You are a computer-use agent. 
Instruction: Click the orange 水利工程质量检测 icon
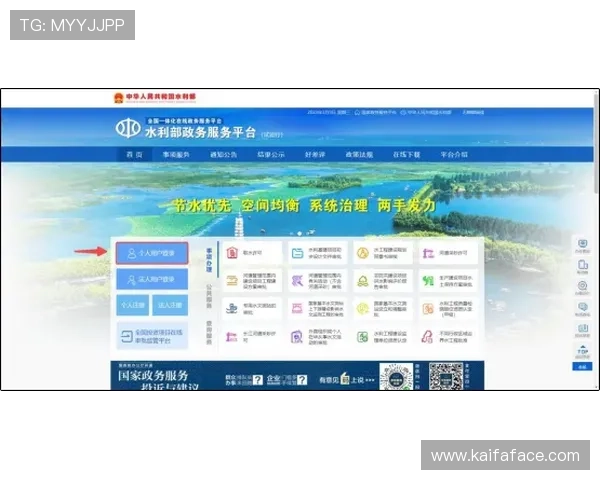point(428,309)
